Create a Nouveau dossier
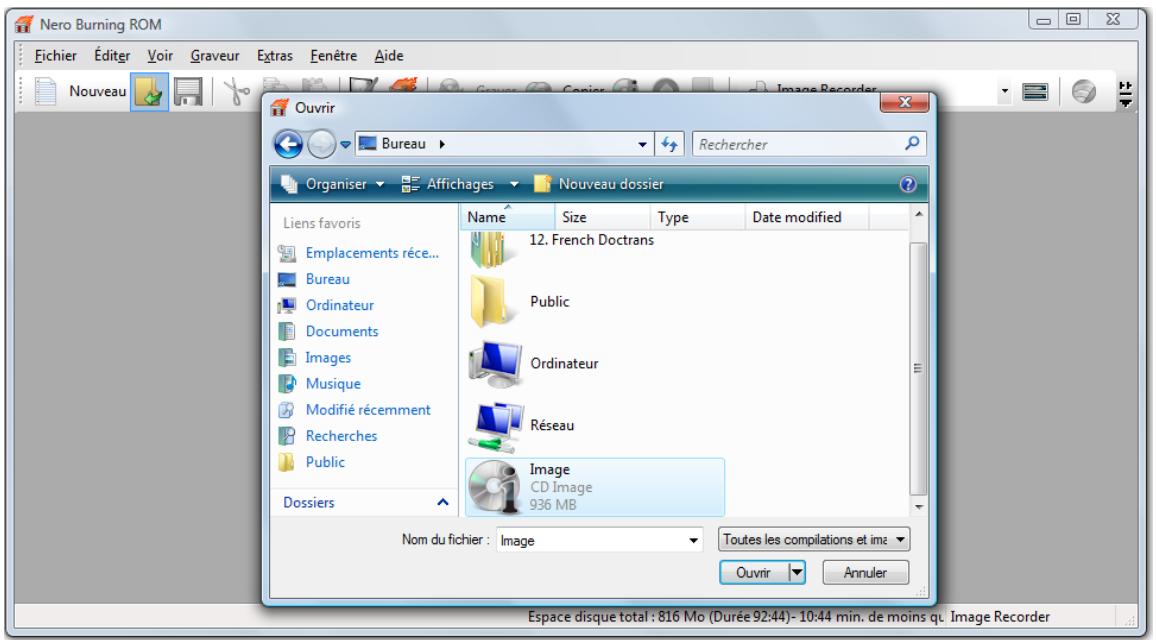1156x640 pixels. (x=599, y=184)
